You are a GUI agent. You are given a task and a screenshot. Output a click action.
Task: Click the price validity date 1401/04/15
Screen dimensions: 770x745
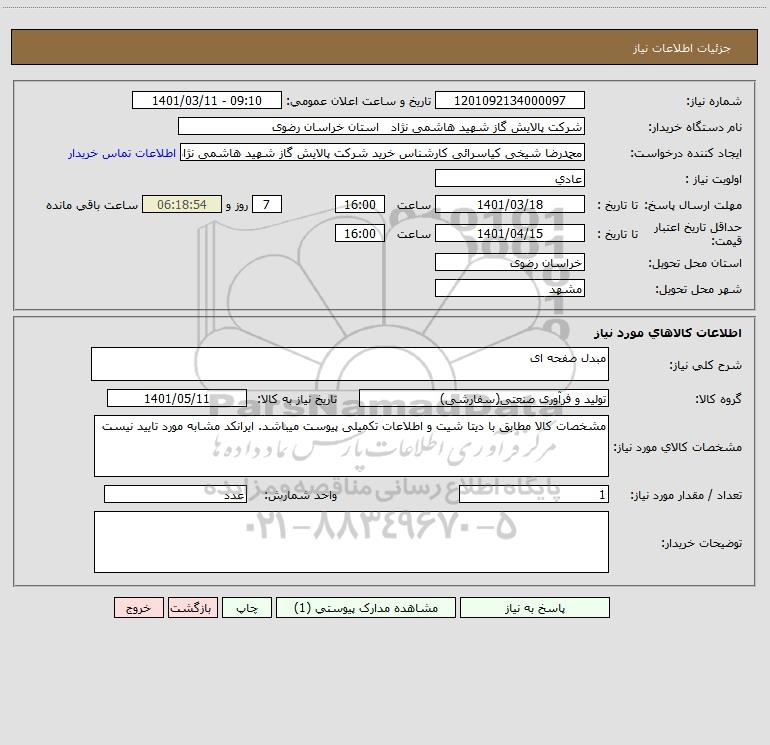tap(510, 233)
